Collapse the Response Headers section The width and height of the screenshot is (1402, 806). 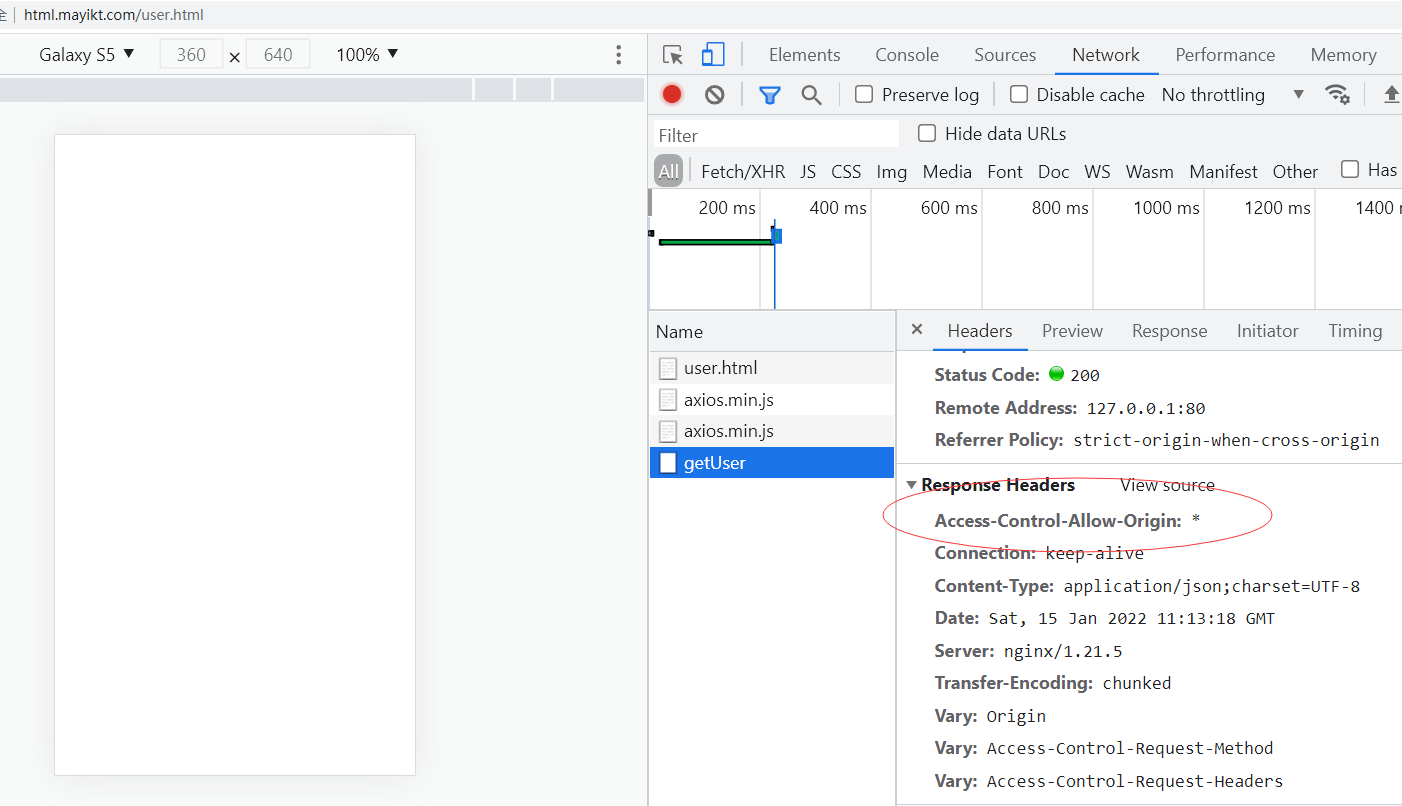(911, 485)
